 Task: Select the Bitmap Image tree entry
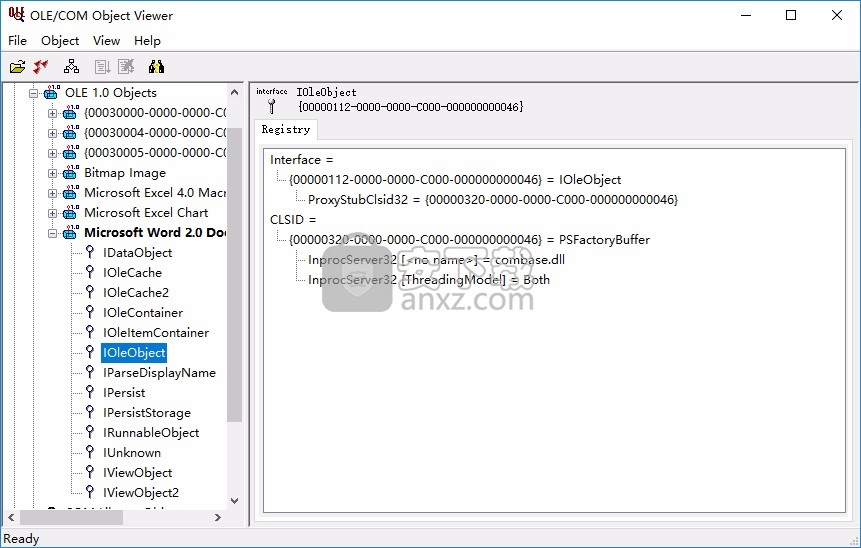(x=125, y=172)
